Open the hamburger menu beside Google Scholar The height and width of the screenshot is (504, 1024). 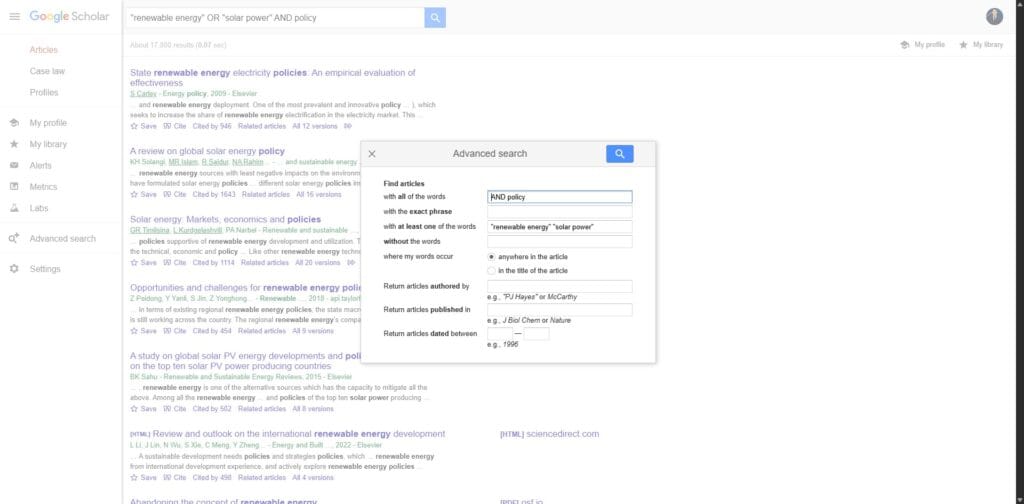click(x=14, y=17)
